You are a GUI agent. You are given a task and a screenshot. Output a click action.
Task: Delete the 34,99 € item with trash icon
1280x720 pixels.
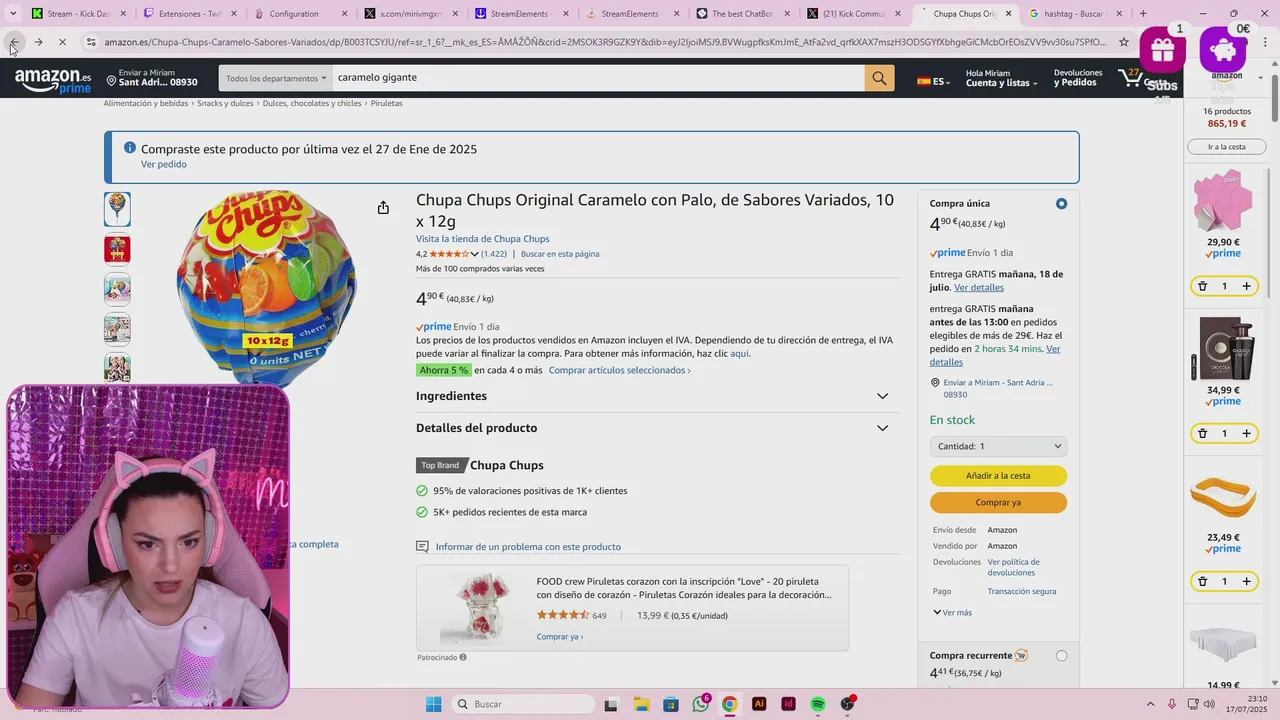coord(1202,433)
